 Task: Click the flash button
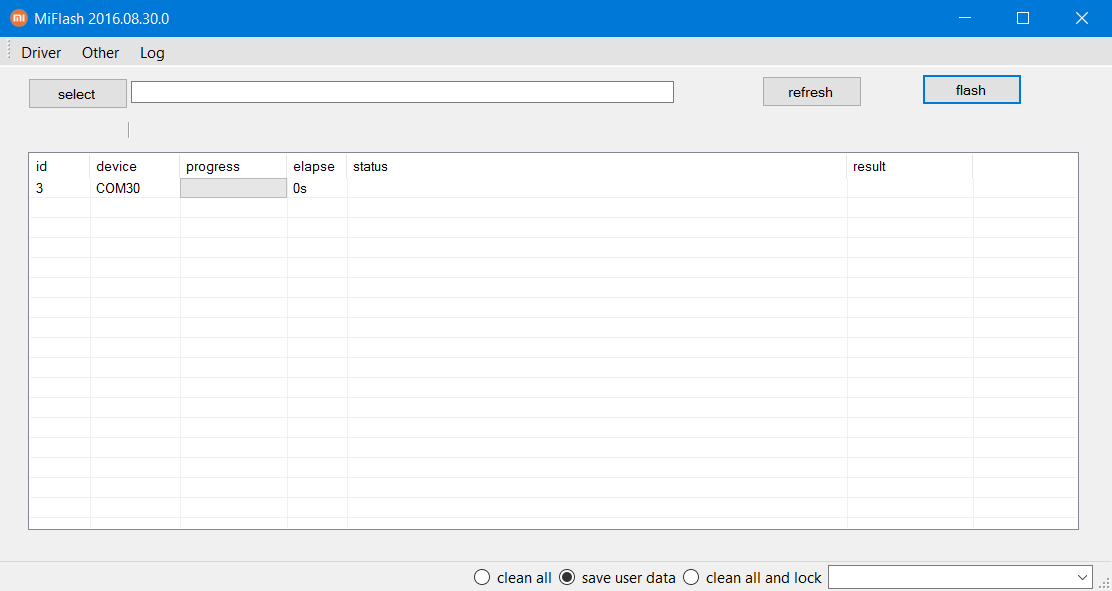pos(971,89)
